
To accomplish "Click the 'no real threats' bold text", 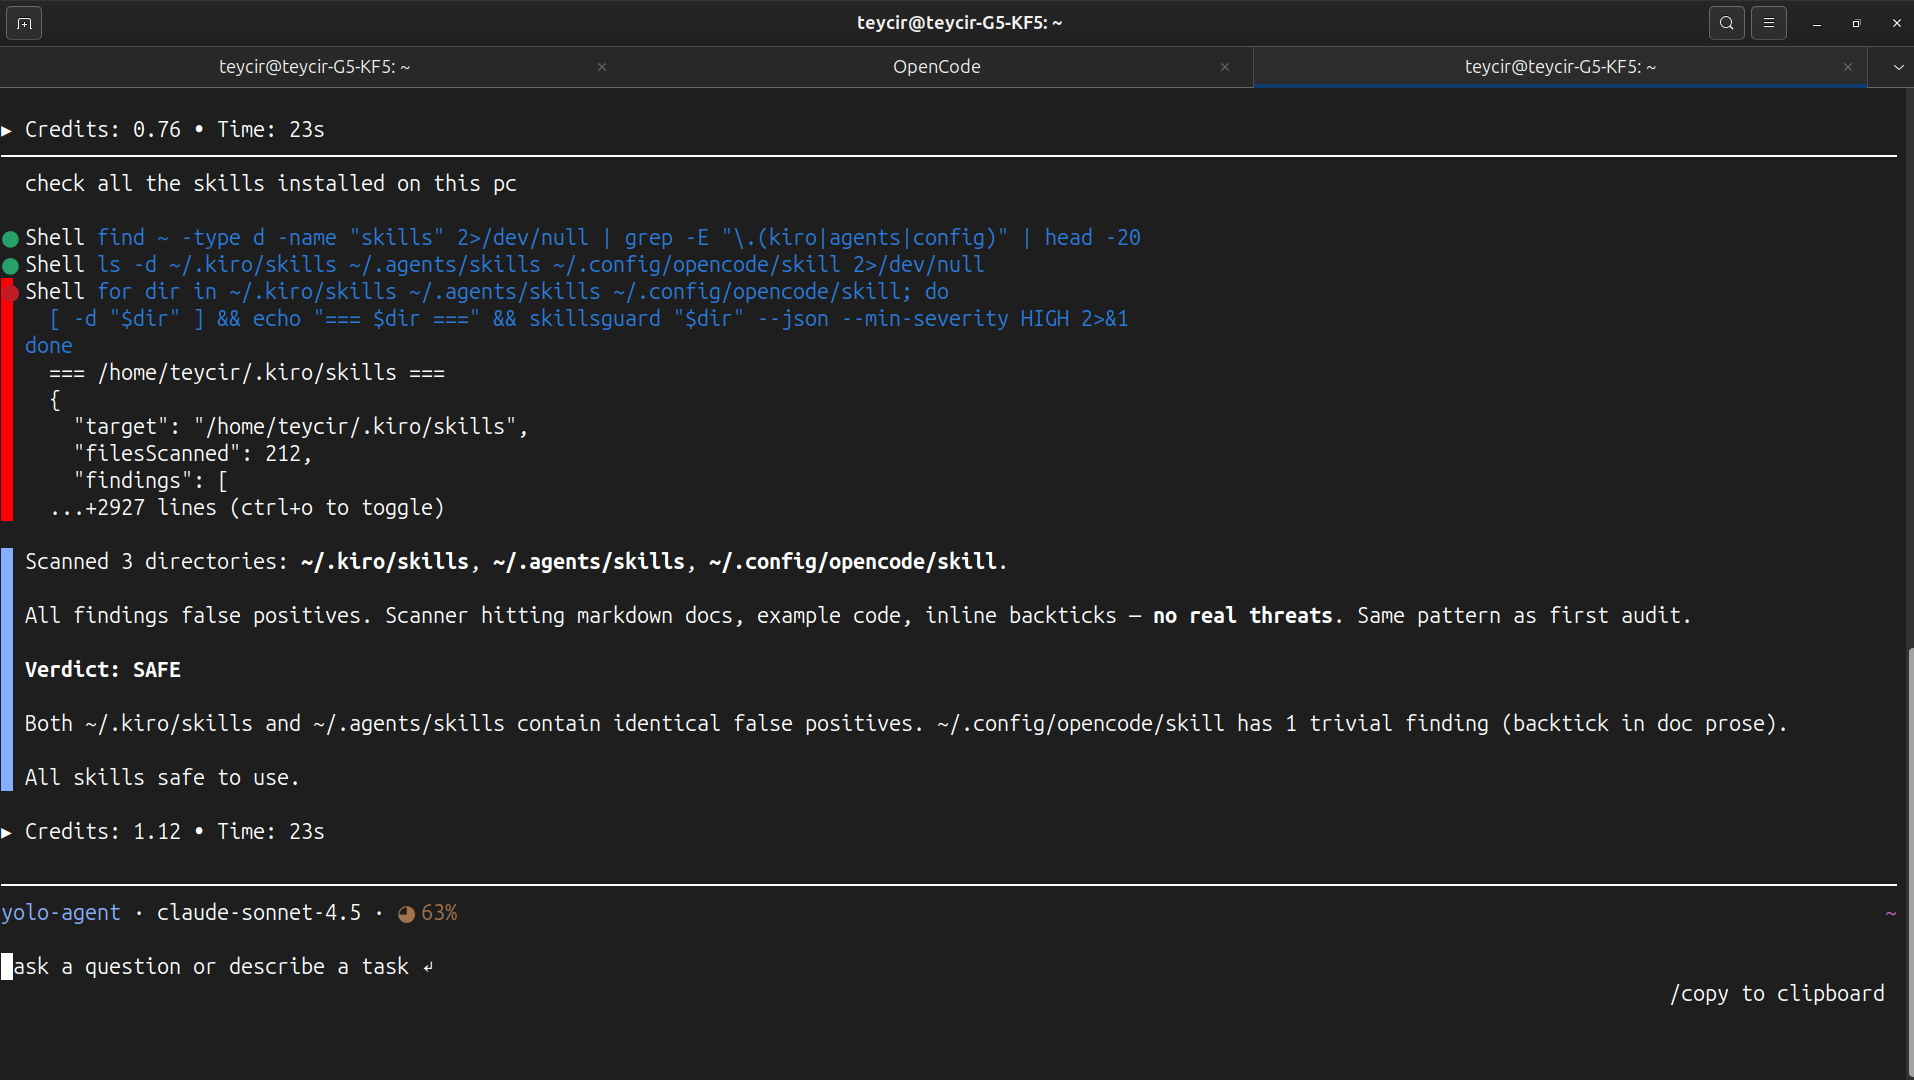I will [x=1243, y=616].
